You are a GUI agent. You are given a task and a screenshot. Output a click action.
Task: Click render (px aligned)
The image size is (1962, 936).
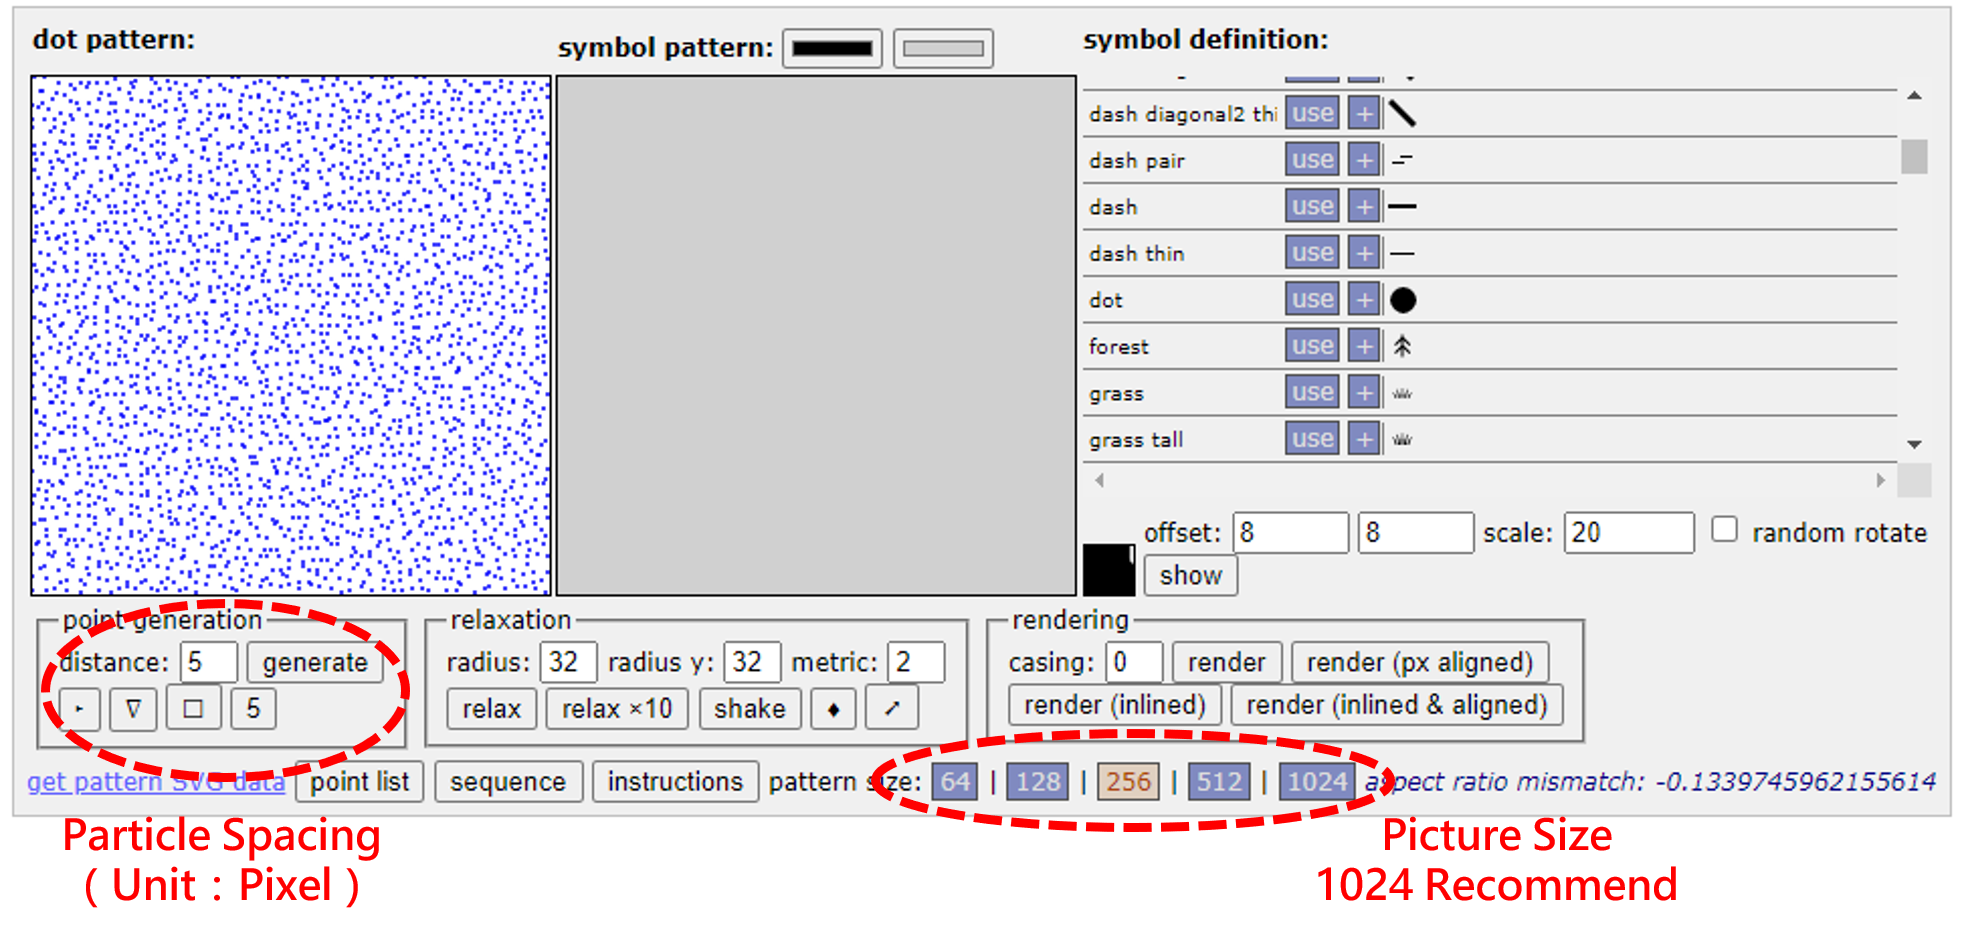[x=1420, y=662]
